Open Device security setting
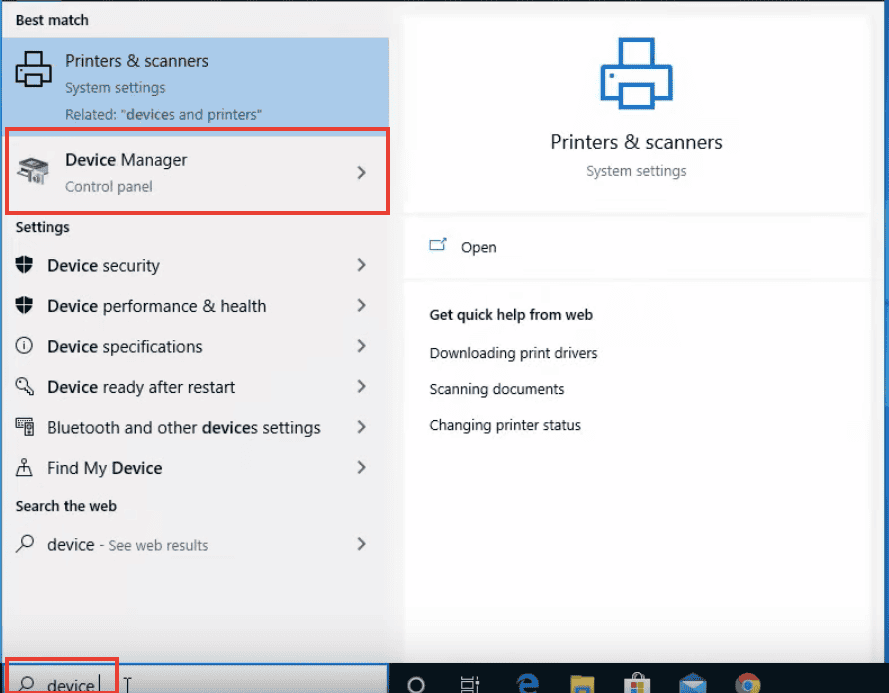889x693 pixels. (196, 265)
